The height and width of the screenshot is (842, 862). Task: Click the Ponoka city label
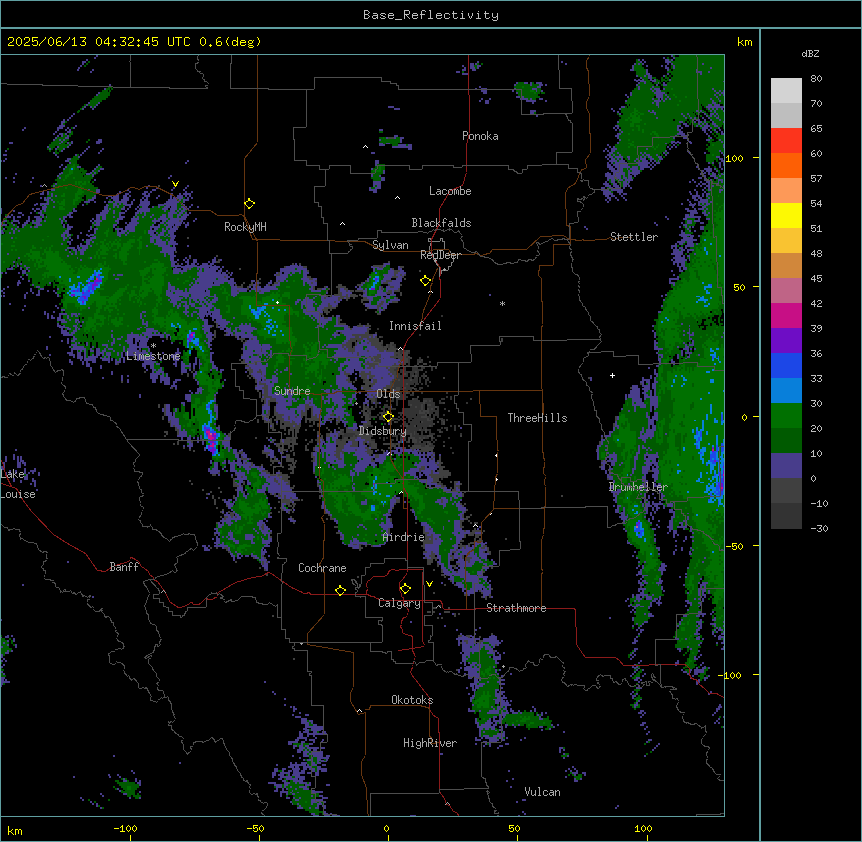click(x=480, y=136)
